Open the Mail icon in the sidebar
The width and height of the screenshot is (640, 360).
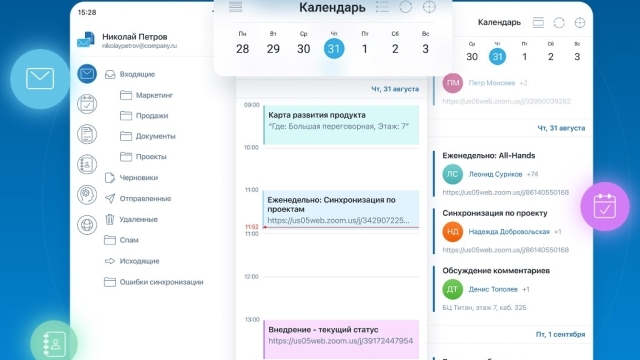point(87,74)
